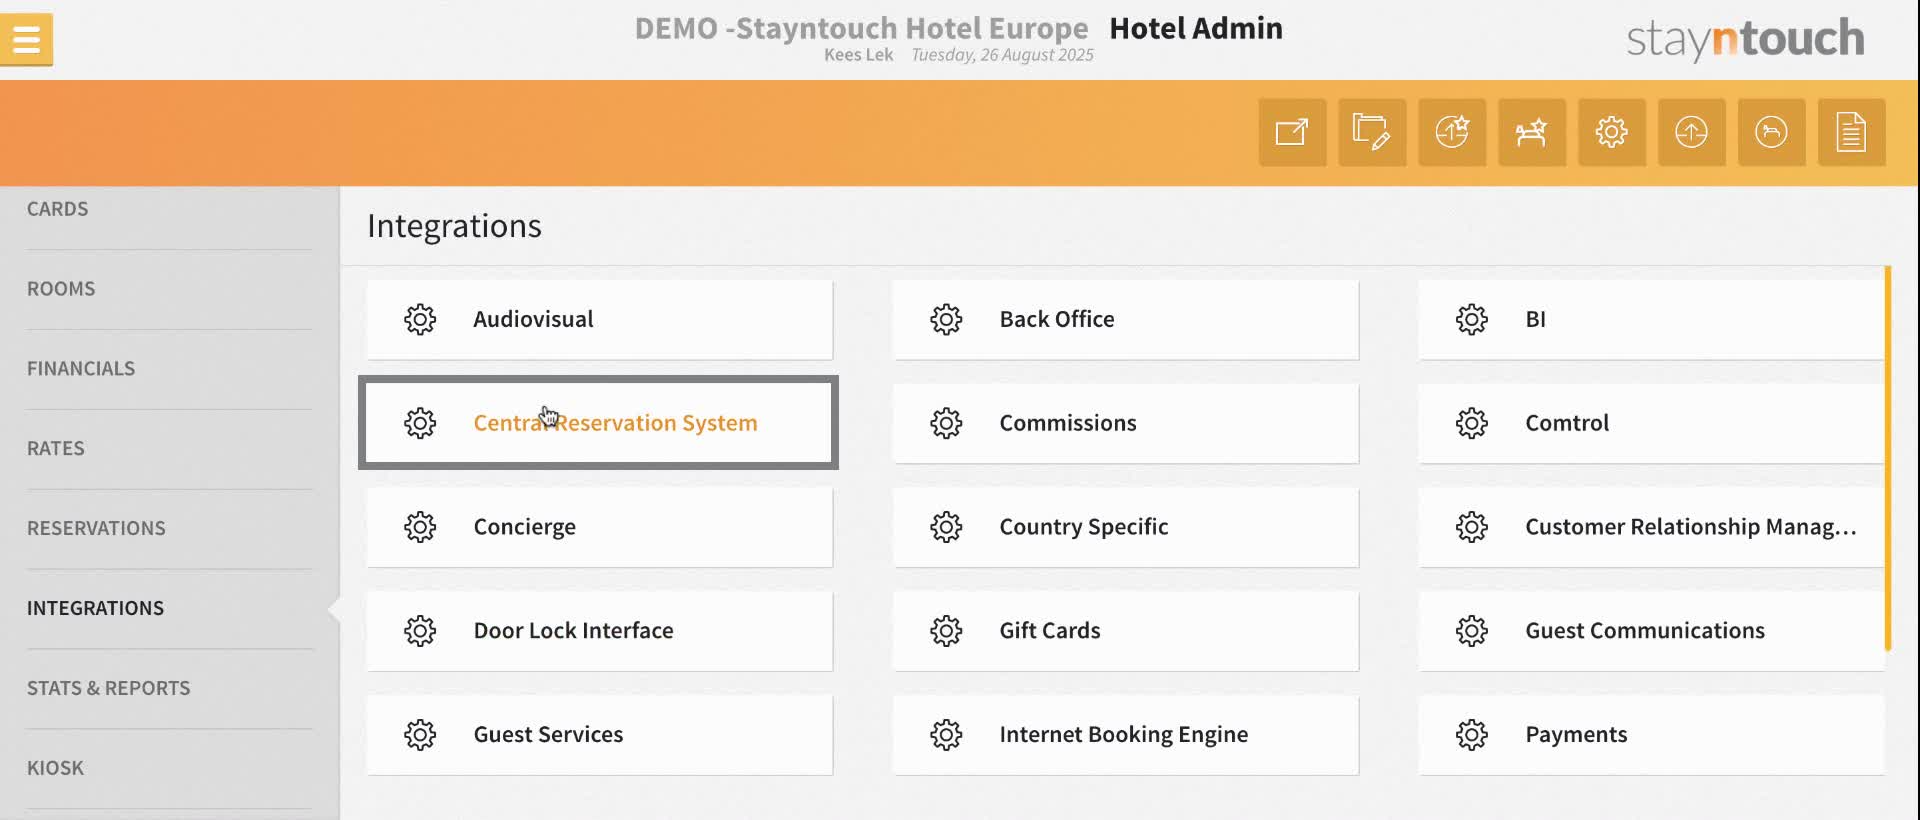Click the Integrations page heading
Image resolution: width=1920 pixels, height=820 pixels.
[x=454, y=226]
